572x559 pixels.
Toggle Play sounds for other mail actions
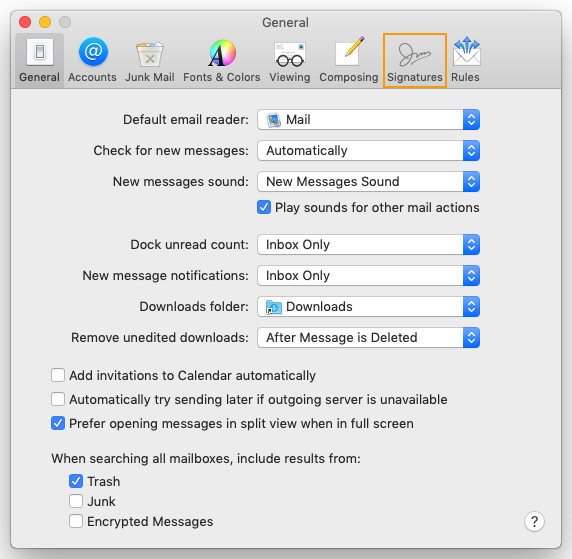coord(264,207)
